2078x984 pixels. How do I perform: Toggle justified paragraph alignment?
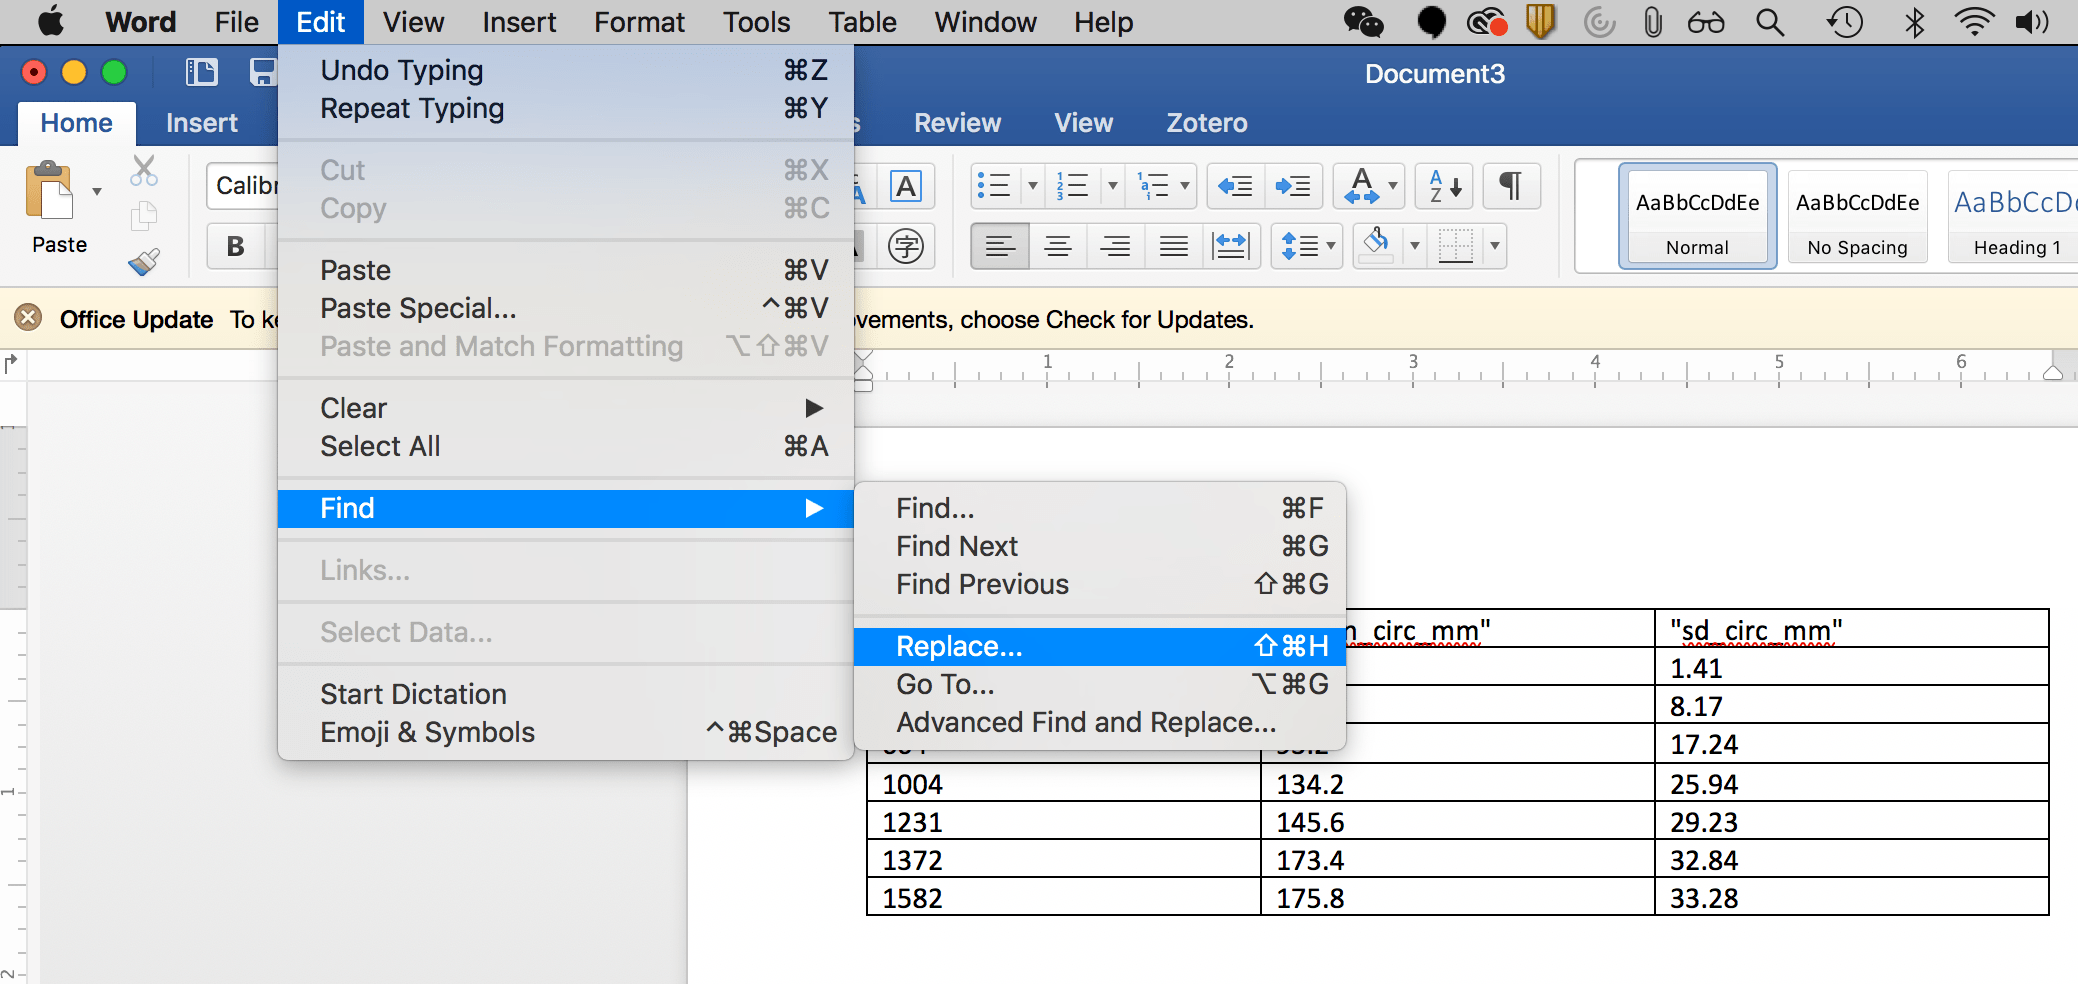1173,246
